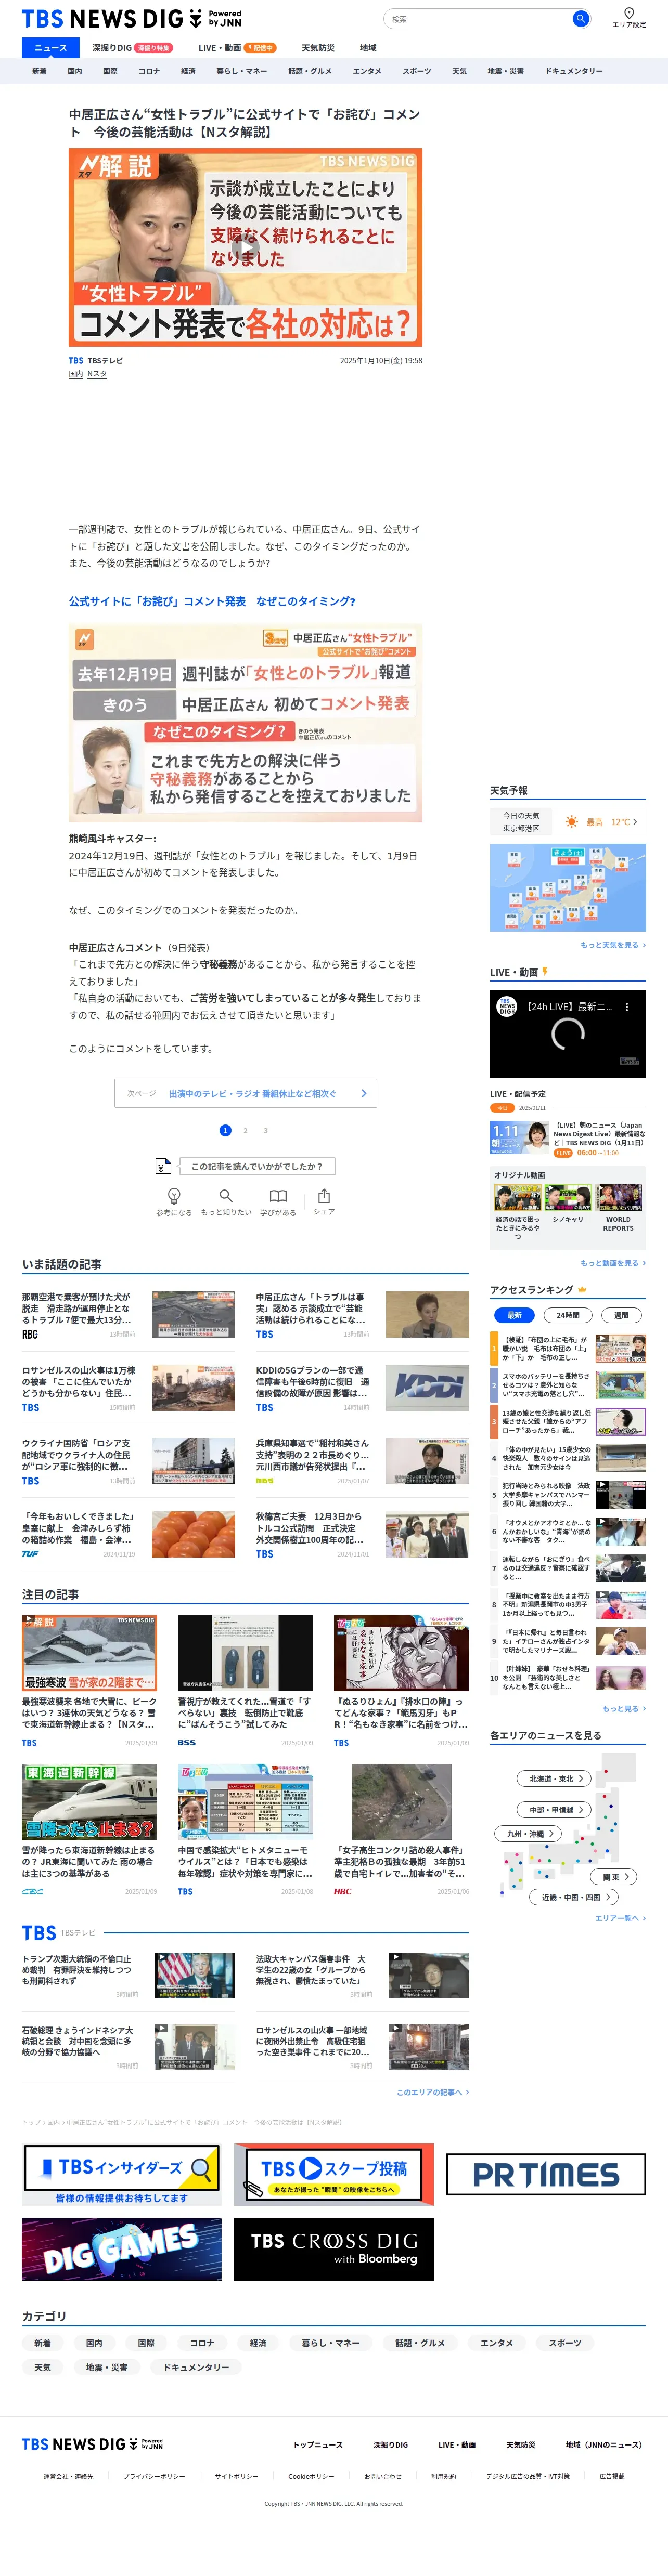The height and width of the screenshot is (2576, 668).
Task: Click the TBS NEWS DIG header logo
Action: click(131, 19)
